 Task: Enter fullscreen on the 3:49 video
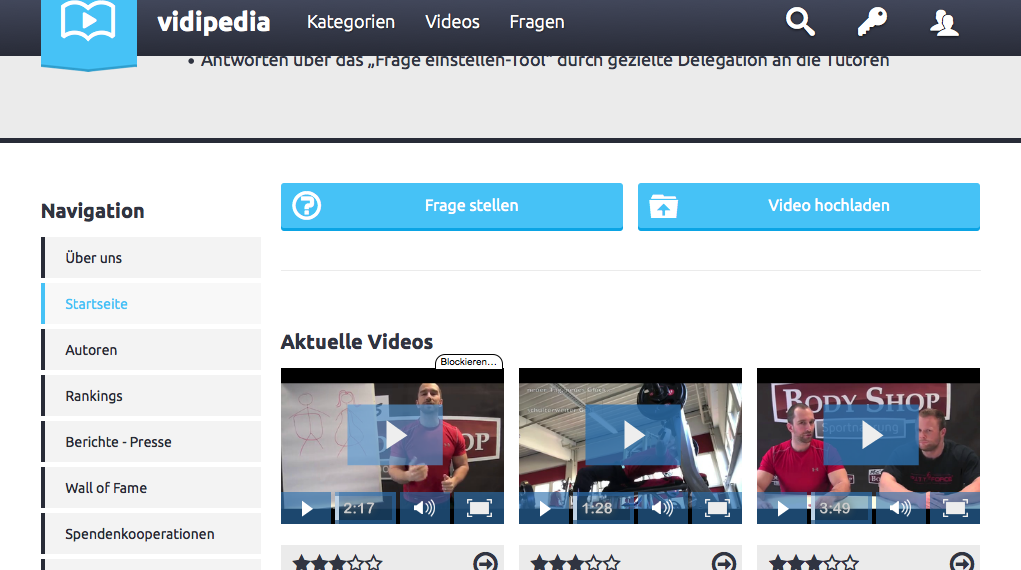955,509
